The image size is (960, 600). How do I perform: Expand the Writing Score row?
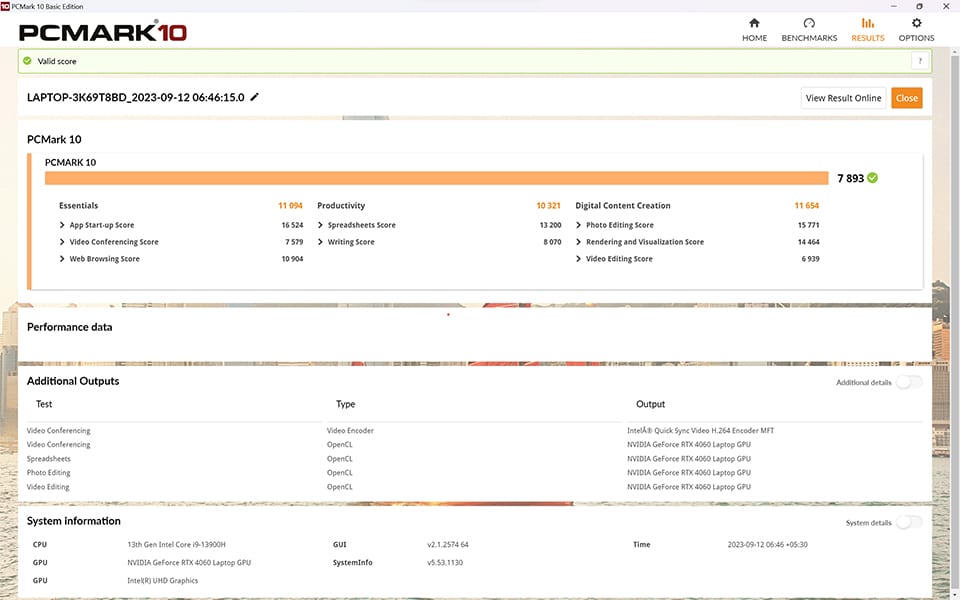321,242
